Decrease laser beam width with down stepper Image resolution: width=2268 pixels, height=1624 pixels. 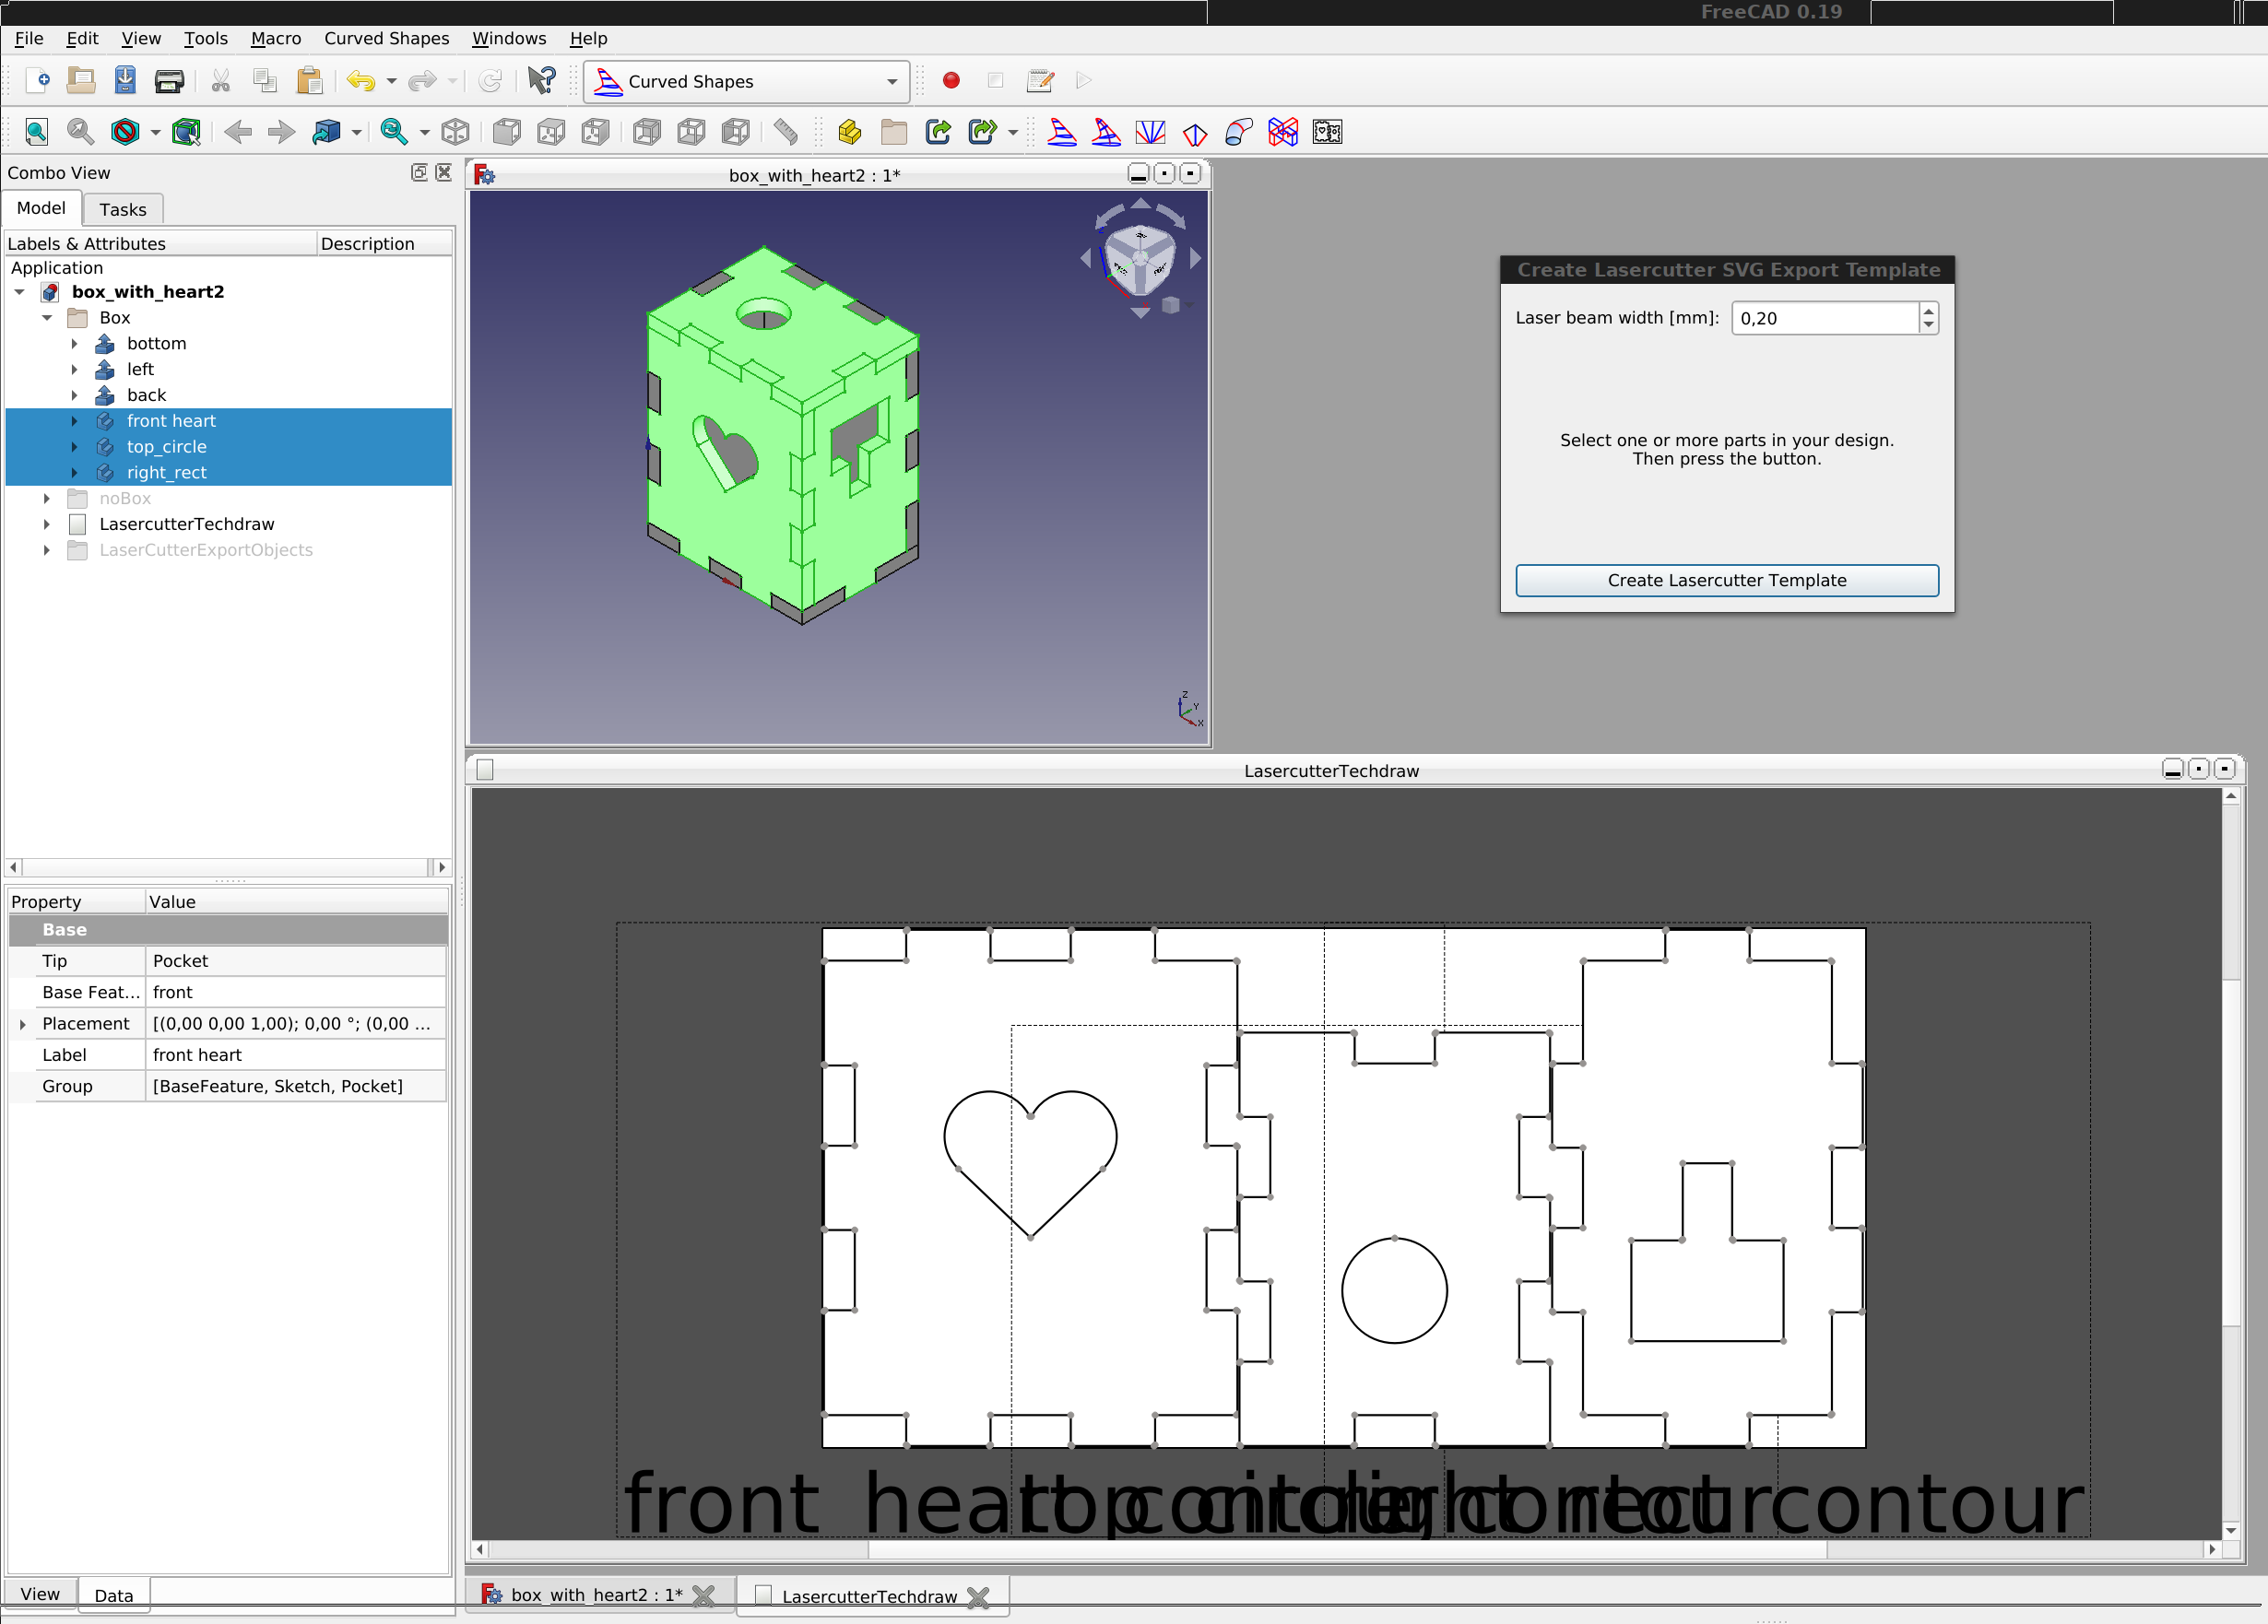pos(1929,326)
